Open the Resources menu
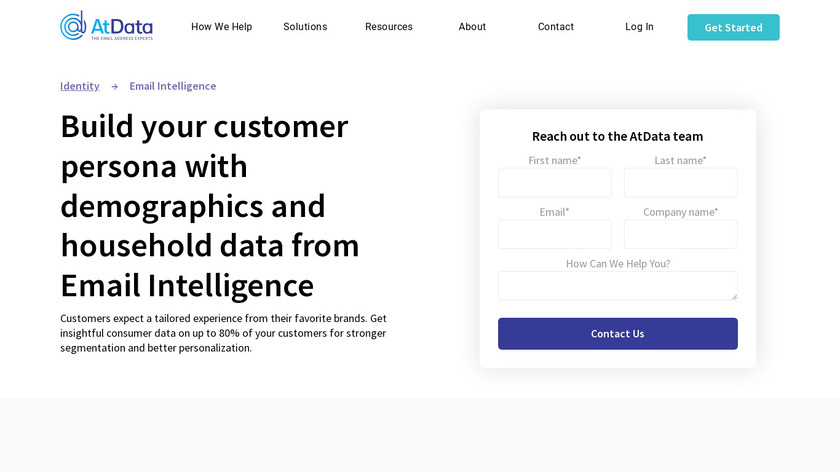 [389, 27]
